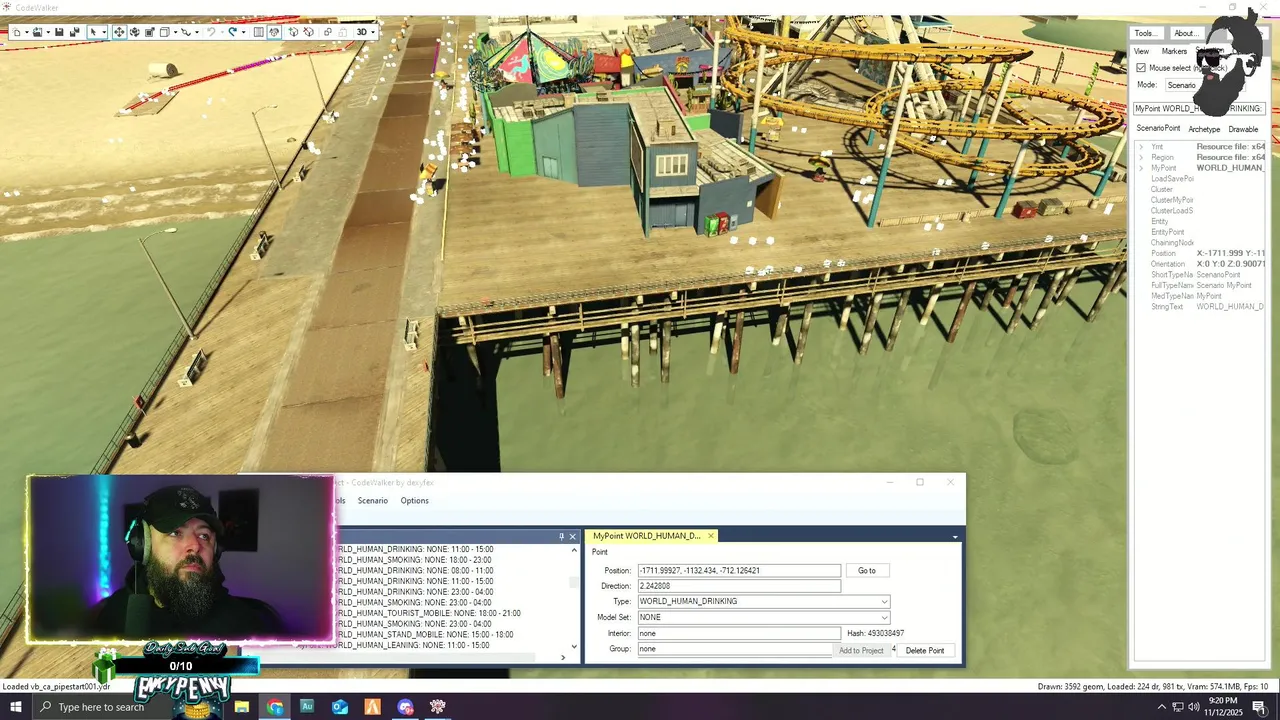
Task: Open Outlook from taskbar
Action: [340, 707]
